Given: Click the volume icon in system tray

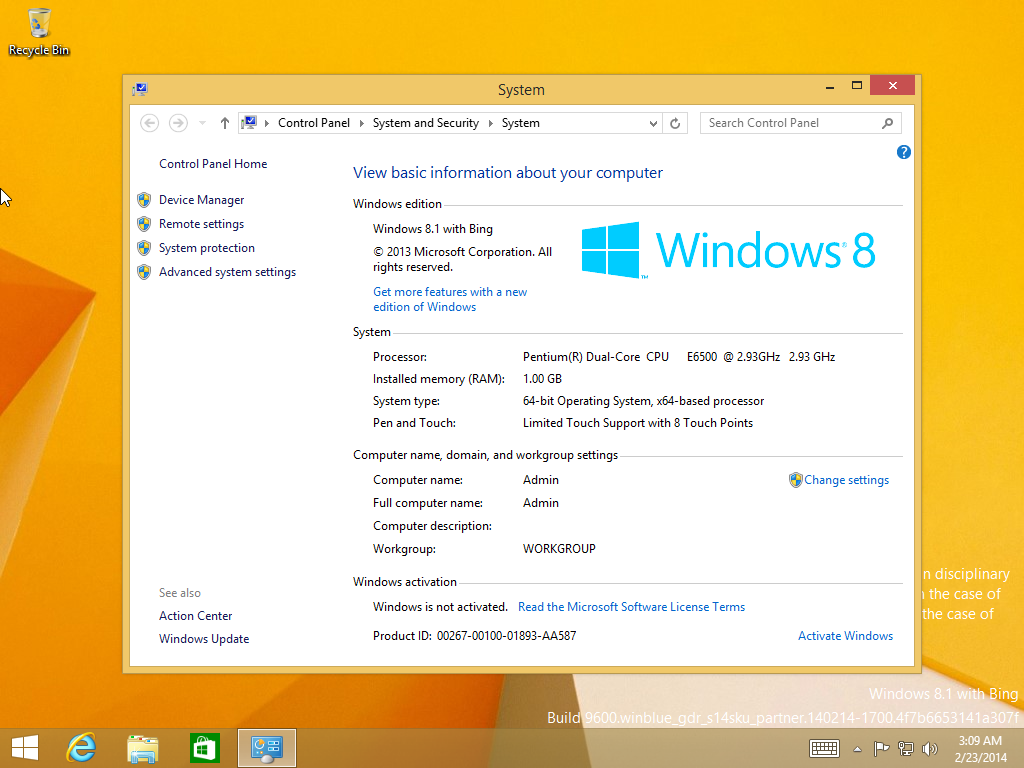Looking at the screenshot, I should click(929, 748).
